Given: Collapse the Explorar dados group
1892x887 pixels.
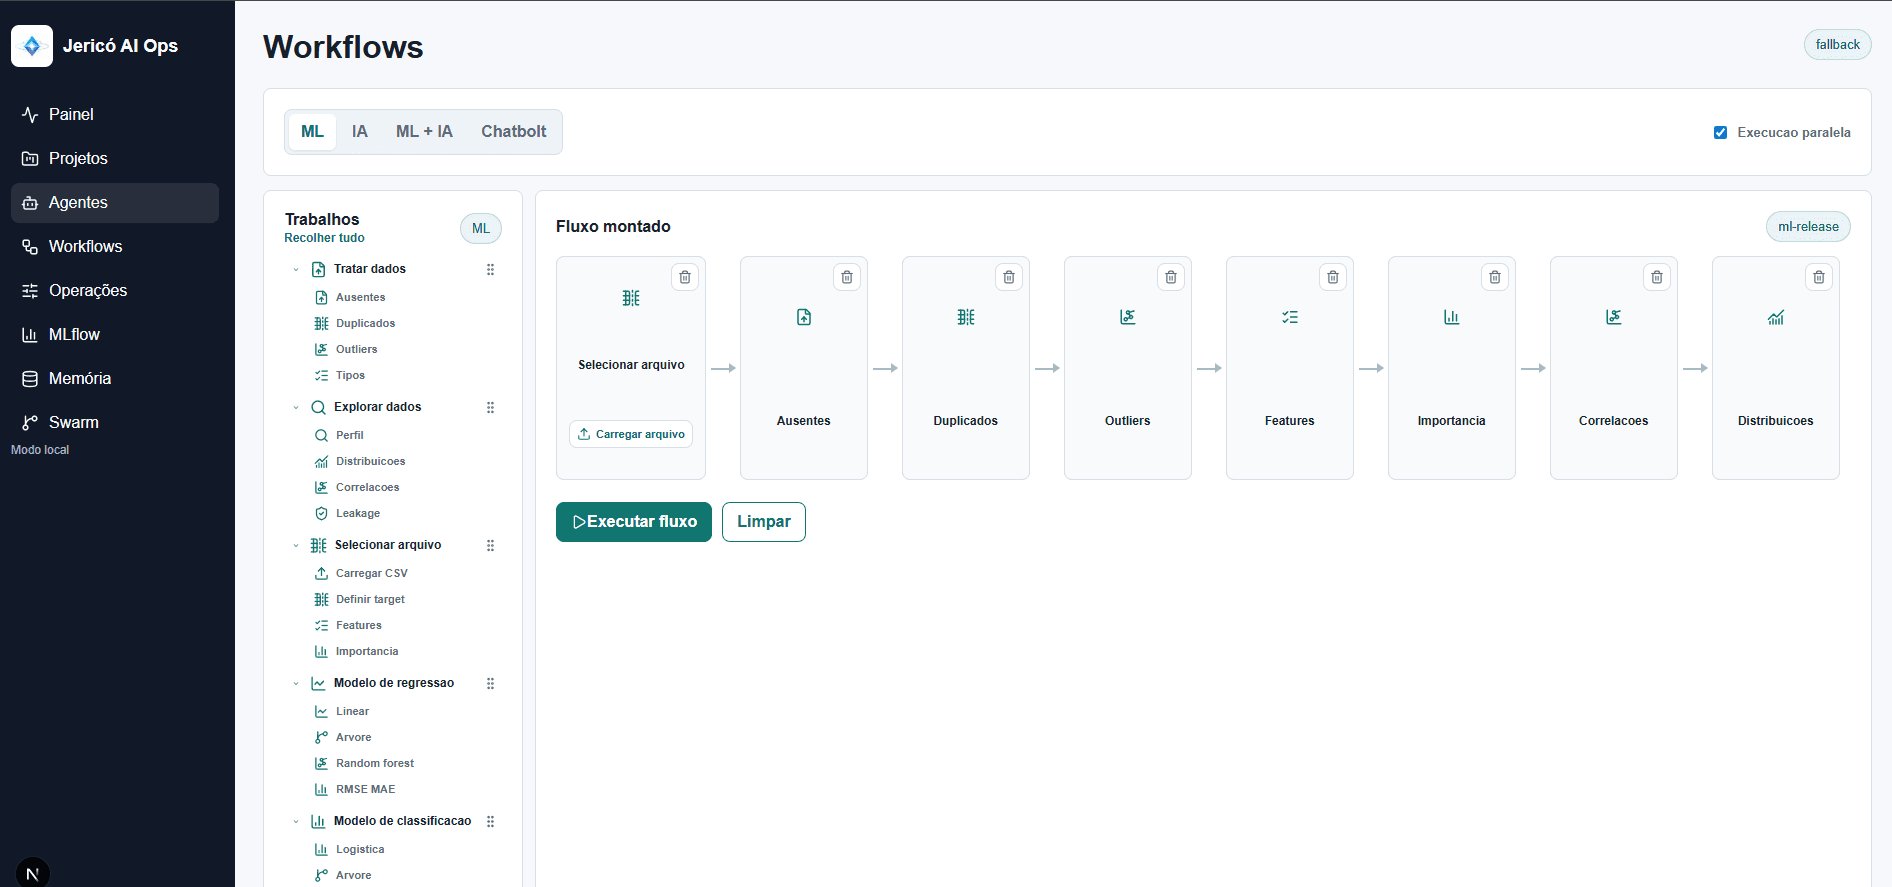Looking at the screenshot, I should coord(296,407).
